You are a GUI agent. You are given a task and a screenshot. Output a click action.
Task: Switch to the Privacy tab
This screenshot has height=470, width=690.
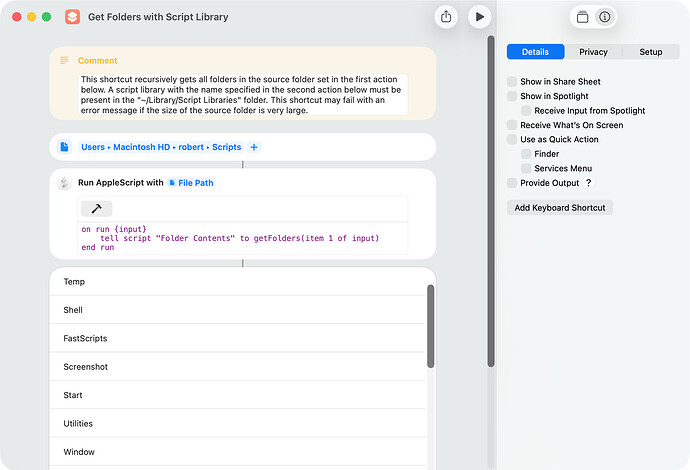[593, 52]
